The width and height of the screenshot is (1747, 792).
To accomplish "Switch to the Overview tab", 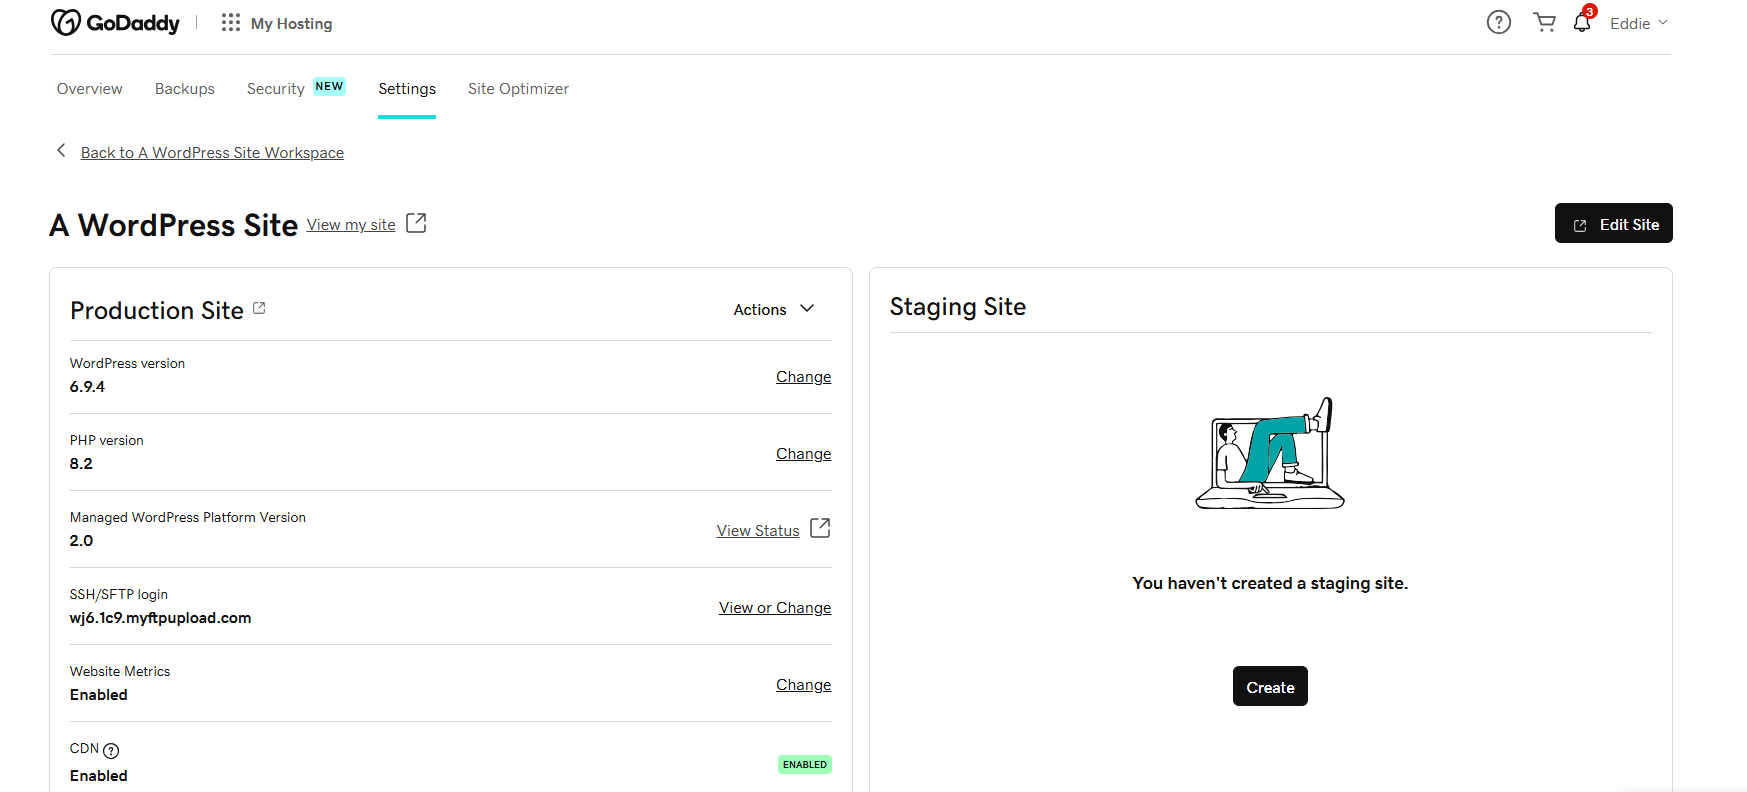I will (90, 89).
